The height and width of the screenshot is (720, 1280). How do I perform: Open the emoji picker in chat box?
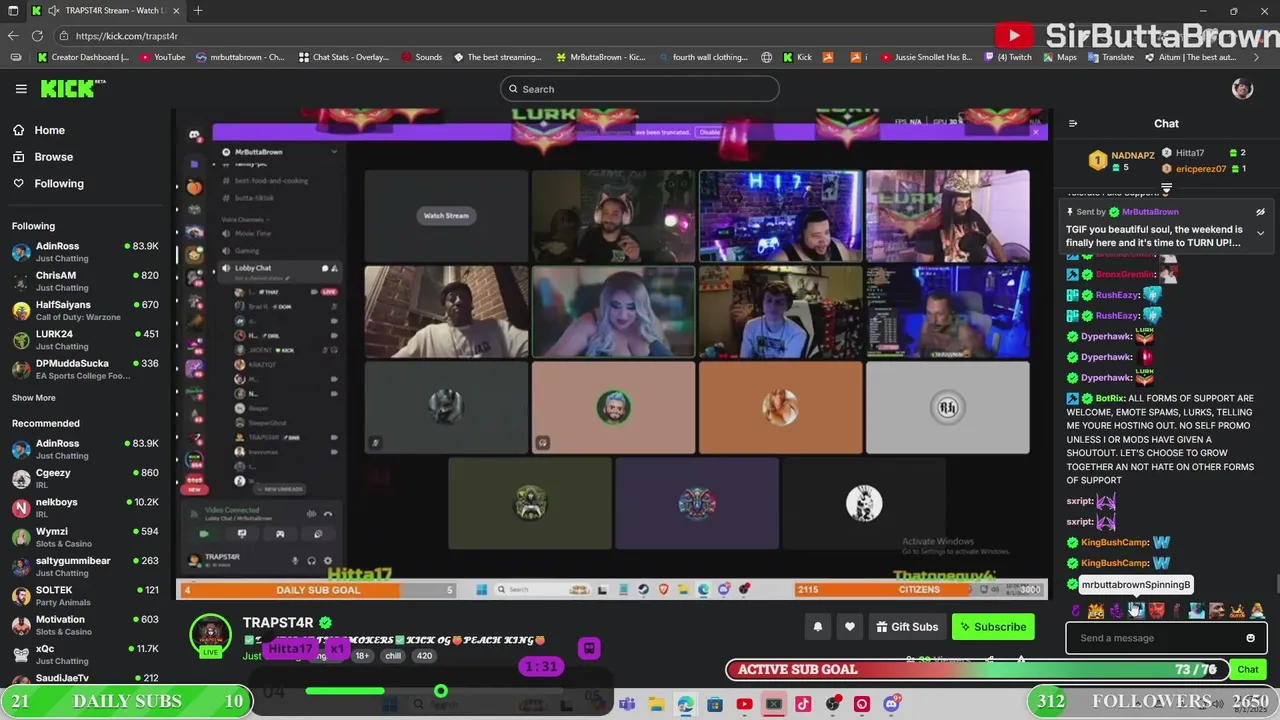coord(1250,638)
